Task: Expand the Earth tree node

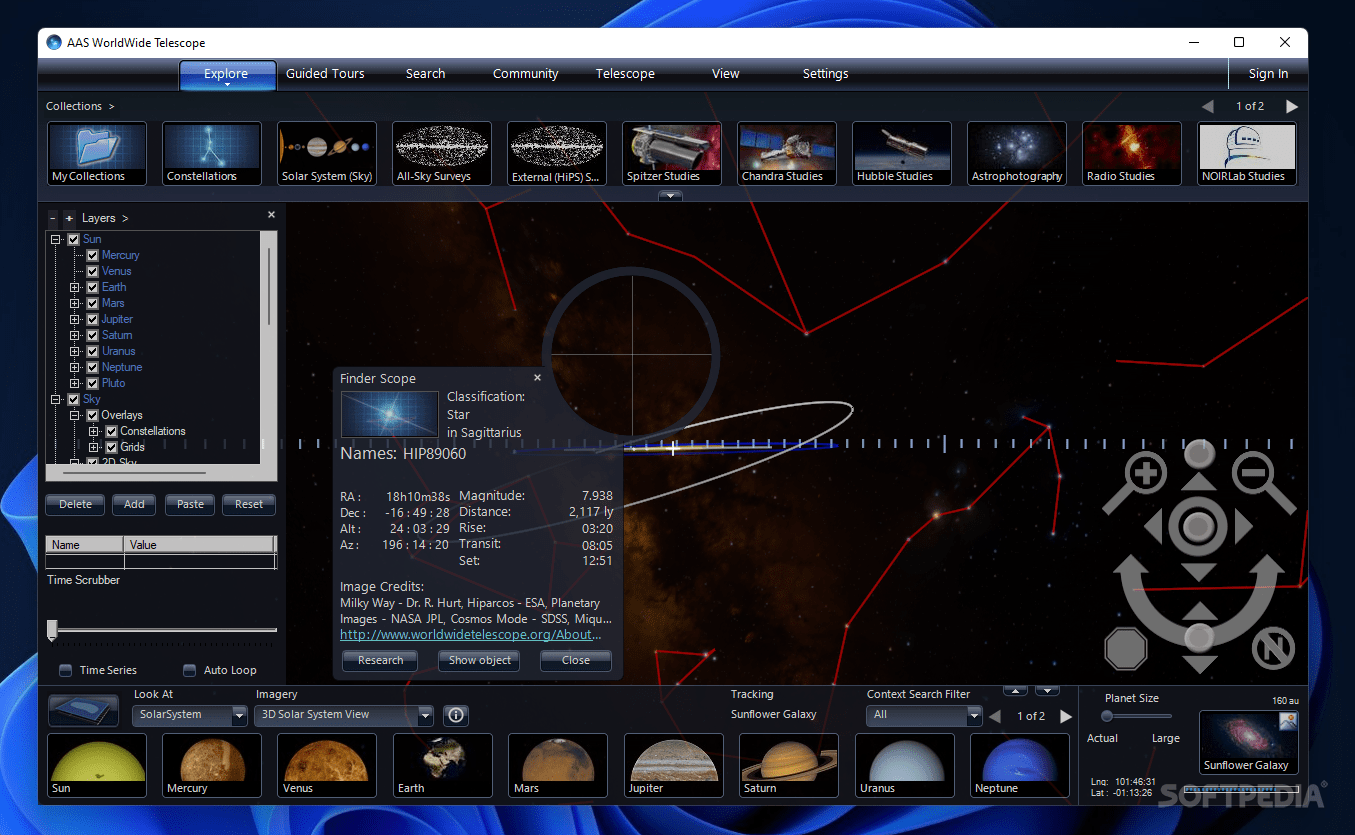Action: pyautogui.click(x=75, y=287)
